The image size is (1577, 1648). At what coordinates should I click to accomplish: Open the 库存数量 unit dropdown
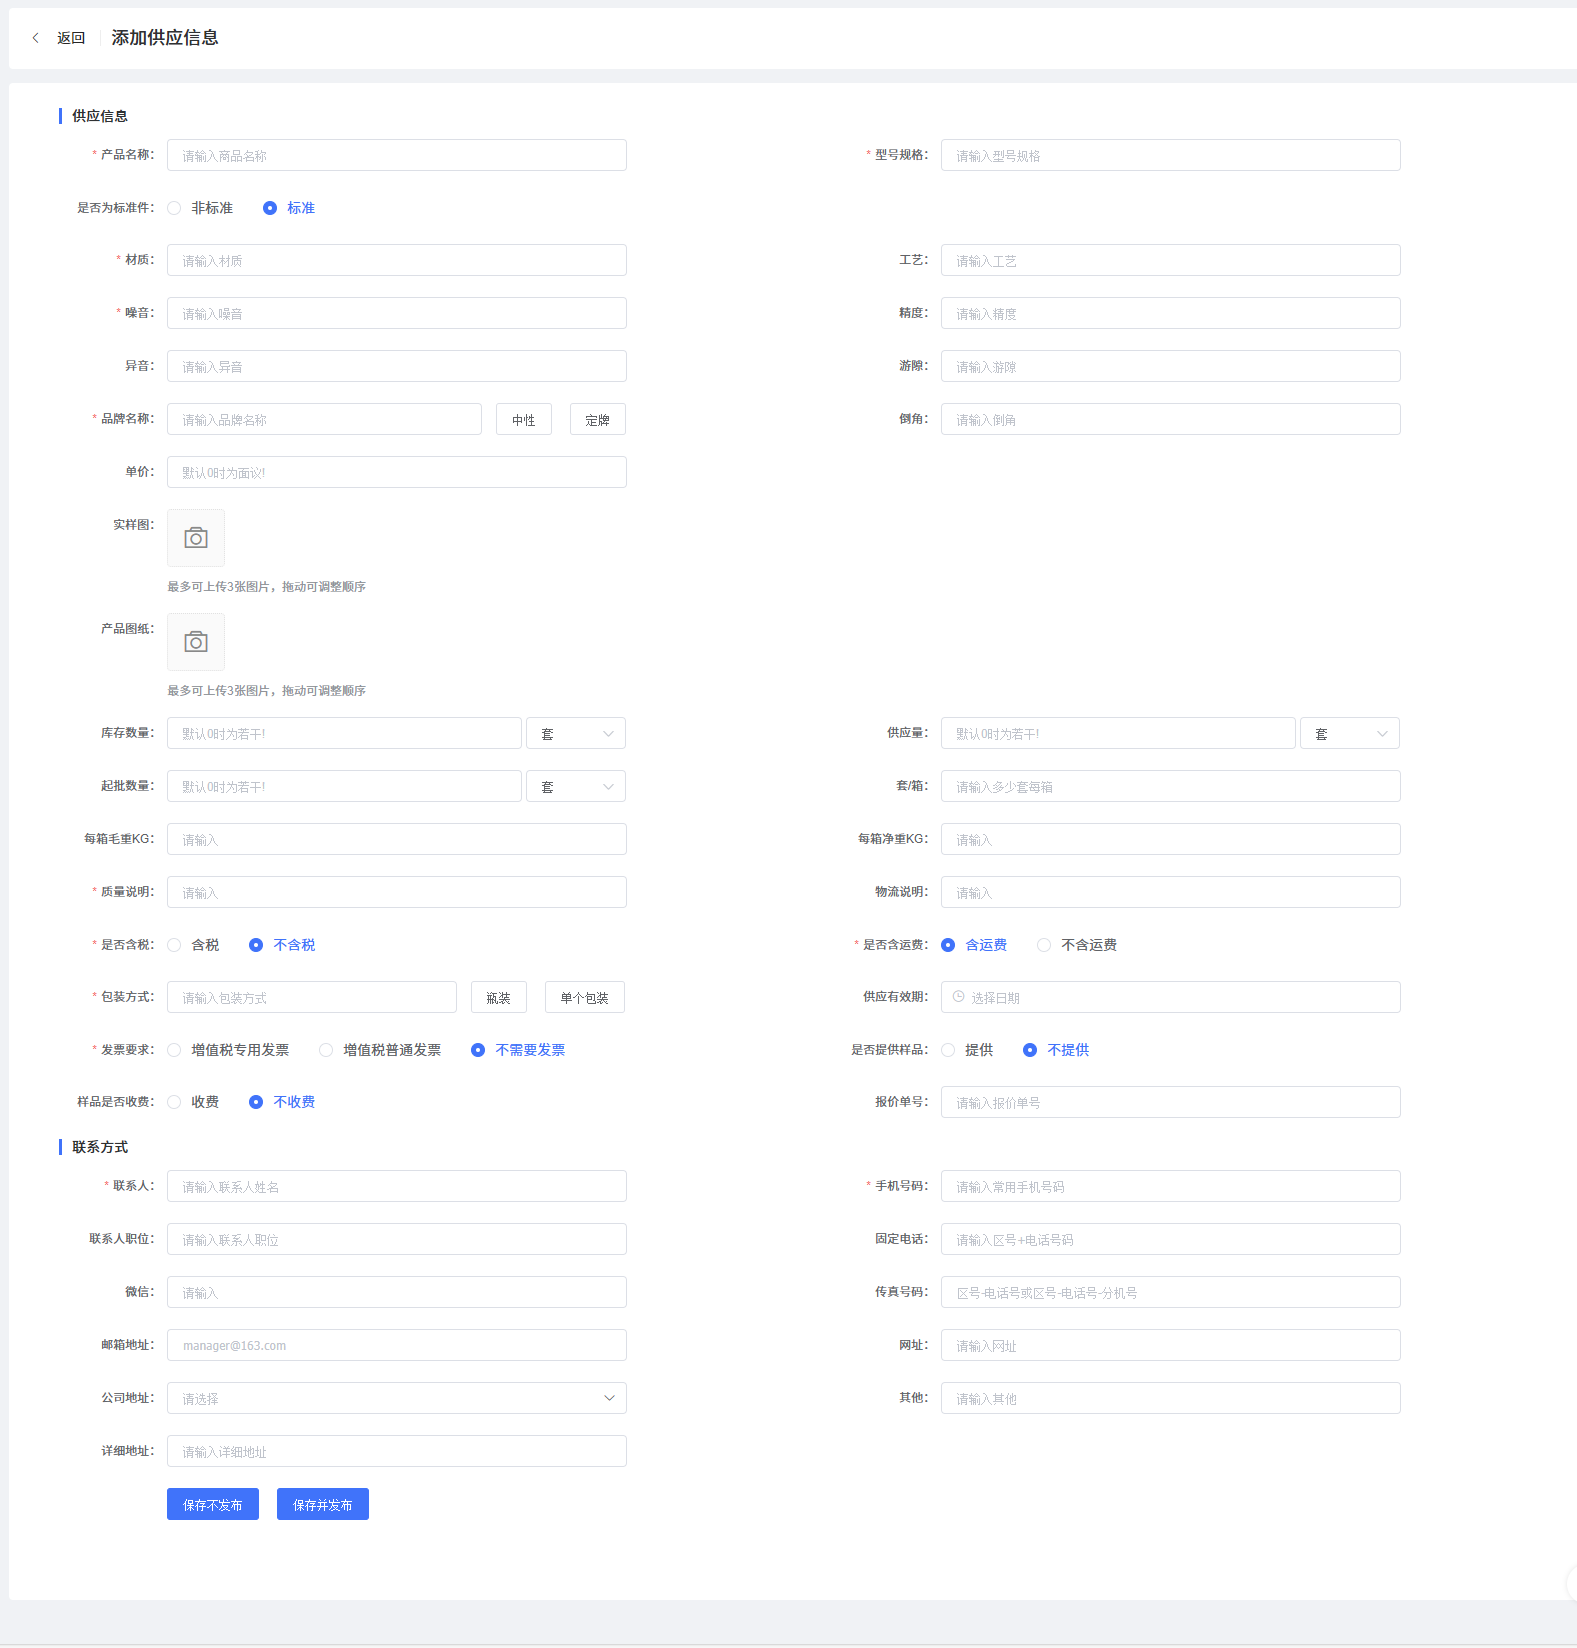pyautogui.click(x=576, y=734)
